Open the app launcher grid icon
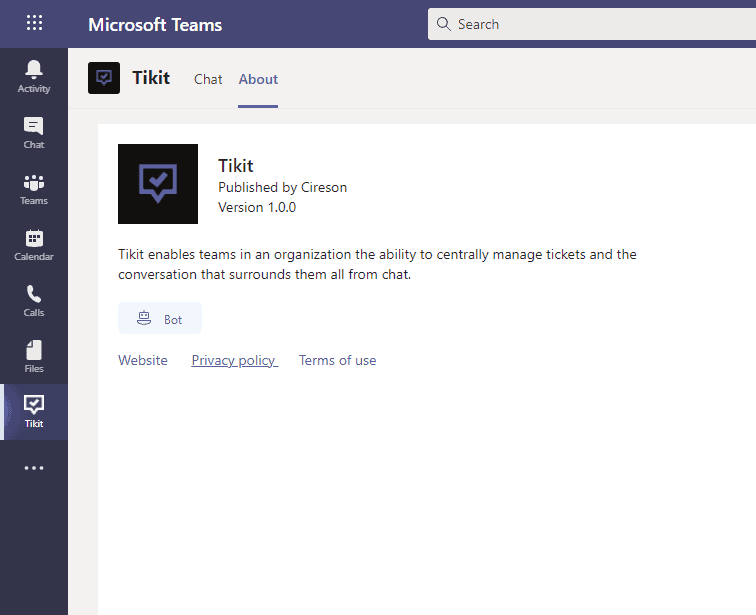Image resolution: width=756 pixels, height=615 pixels. (34, 23)
